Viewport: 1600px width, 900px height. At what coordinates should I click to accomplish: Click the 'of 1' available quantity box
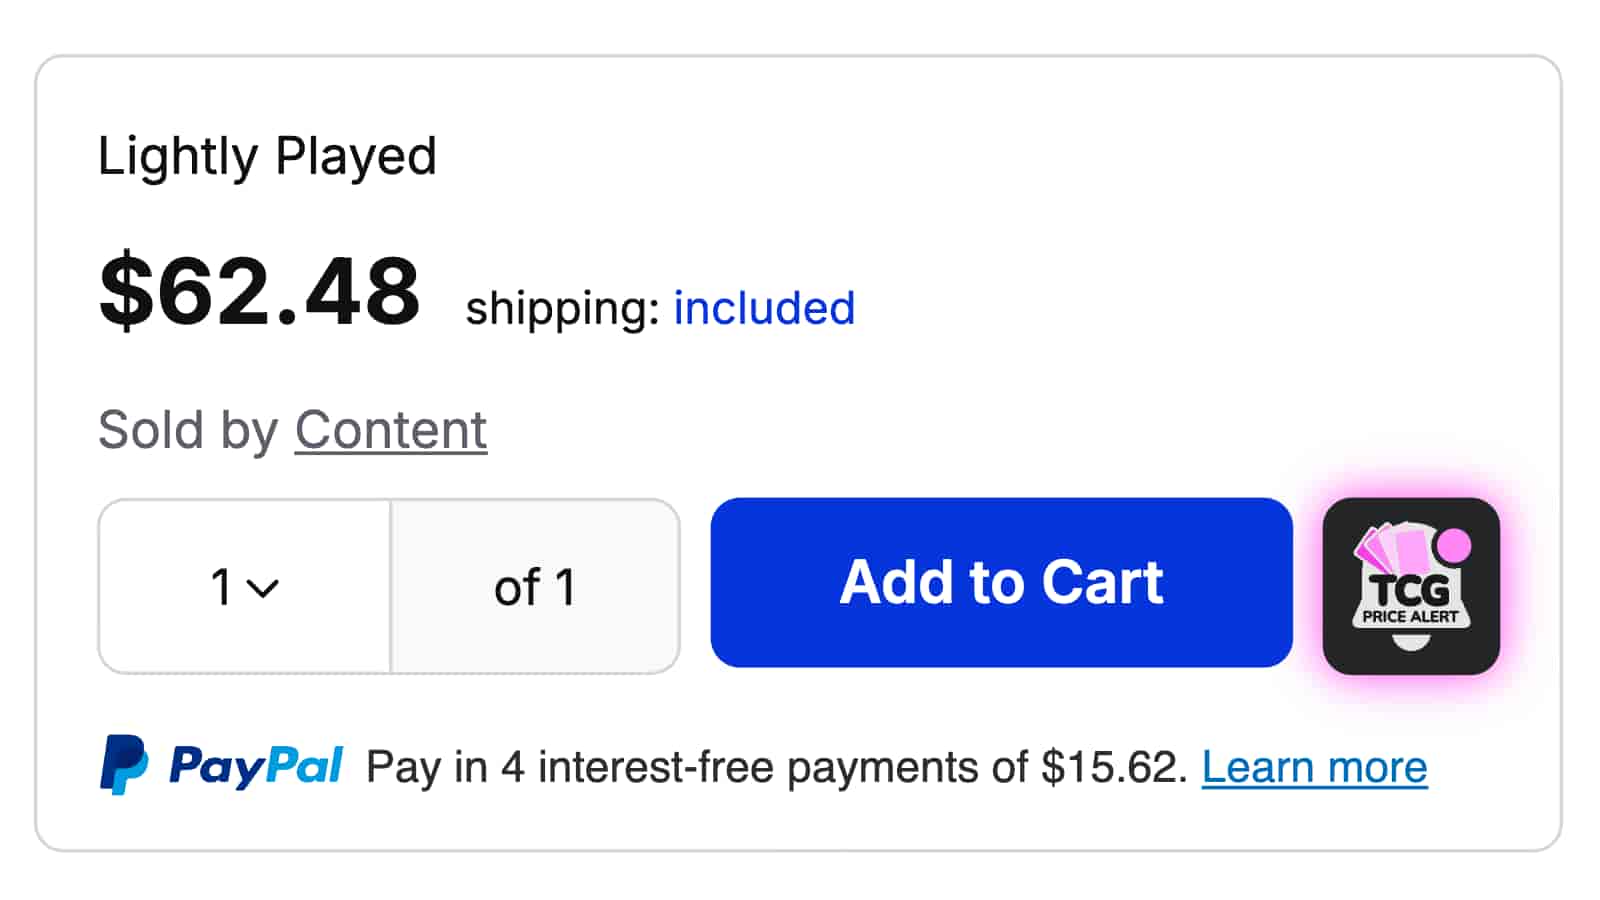tap(535, 587)
